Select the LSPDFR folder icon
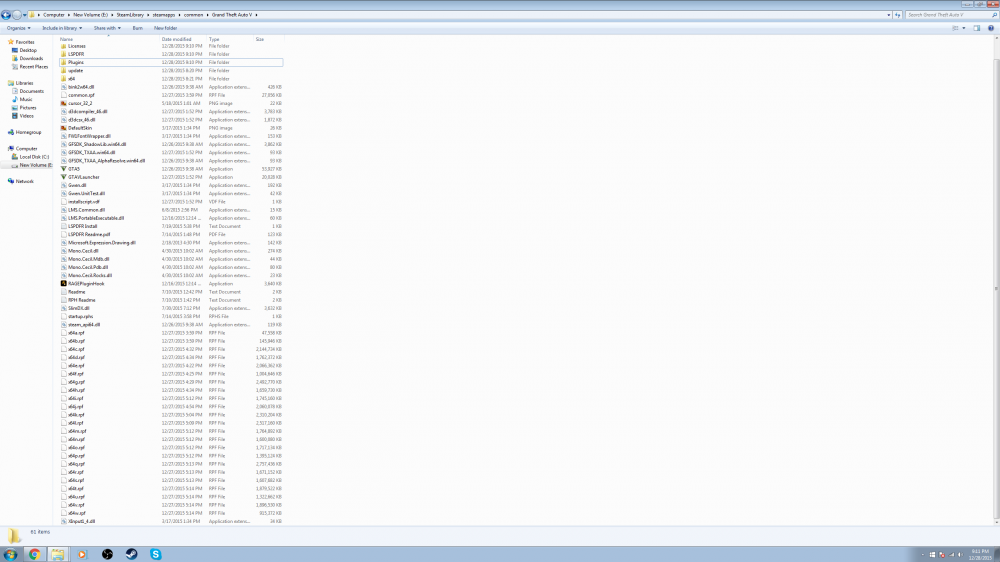Viewport: 1000px width, 562px height. click(64, 54)
